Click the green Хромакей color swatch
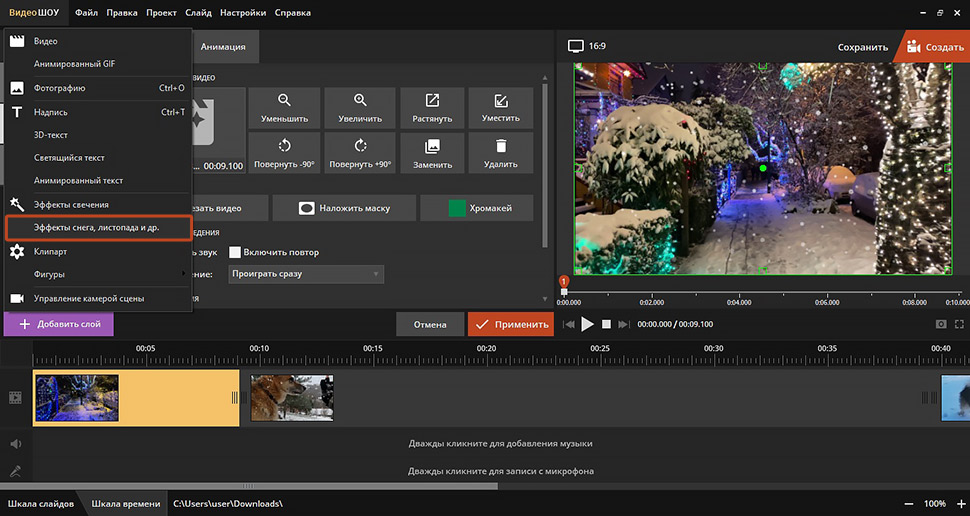The image size is (970, 516). click(x=457, y=209)
